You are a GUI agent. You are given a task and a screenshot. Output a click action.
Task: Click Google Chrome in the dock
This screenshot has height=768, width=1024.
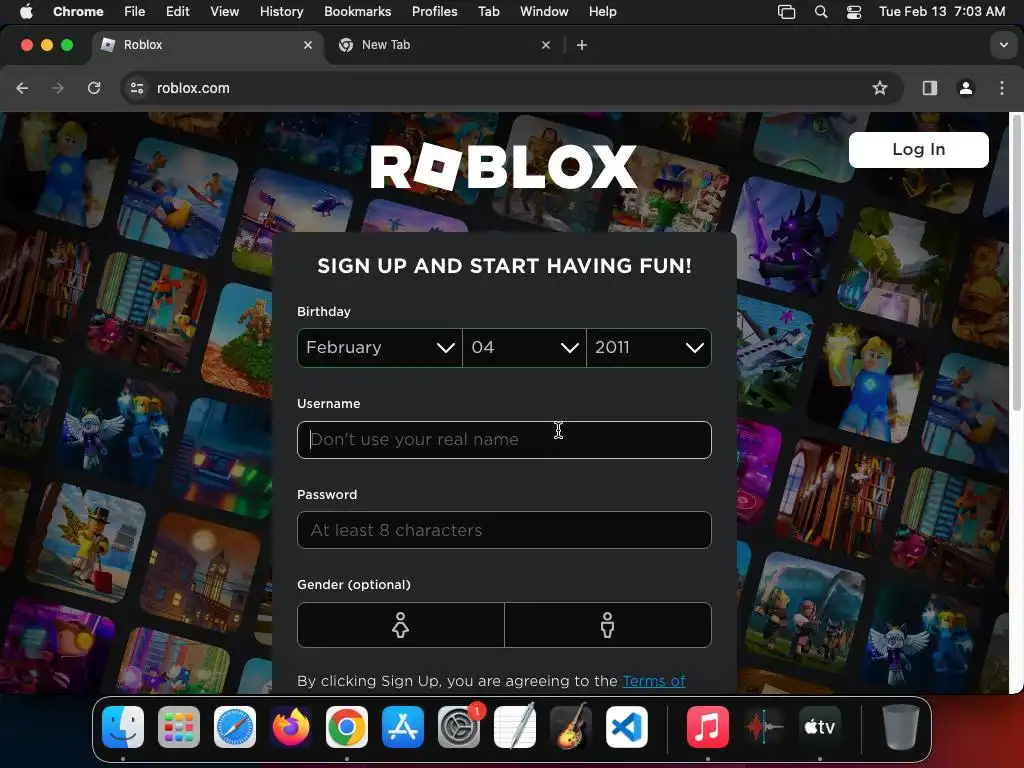coord(347,727)
